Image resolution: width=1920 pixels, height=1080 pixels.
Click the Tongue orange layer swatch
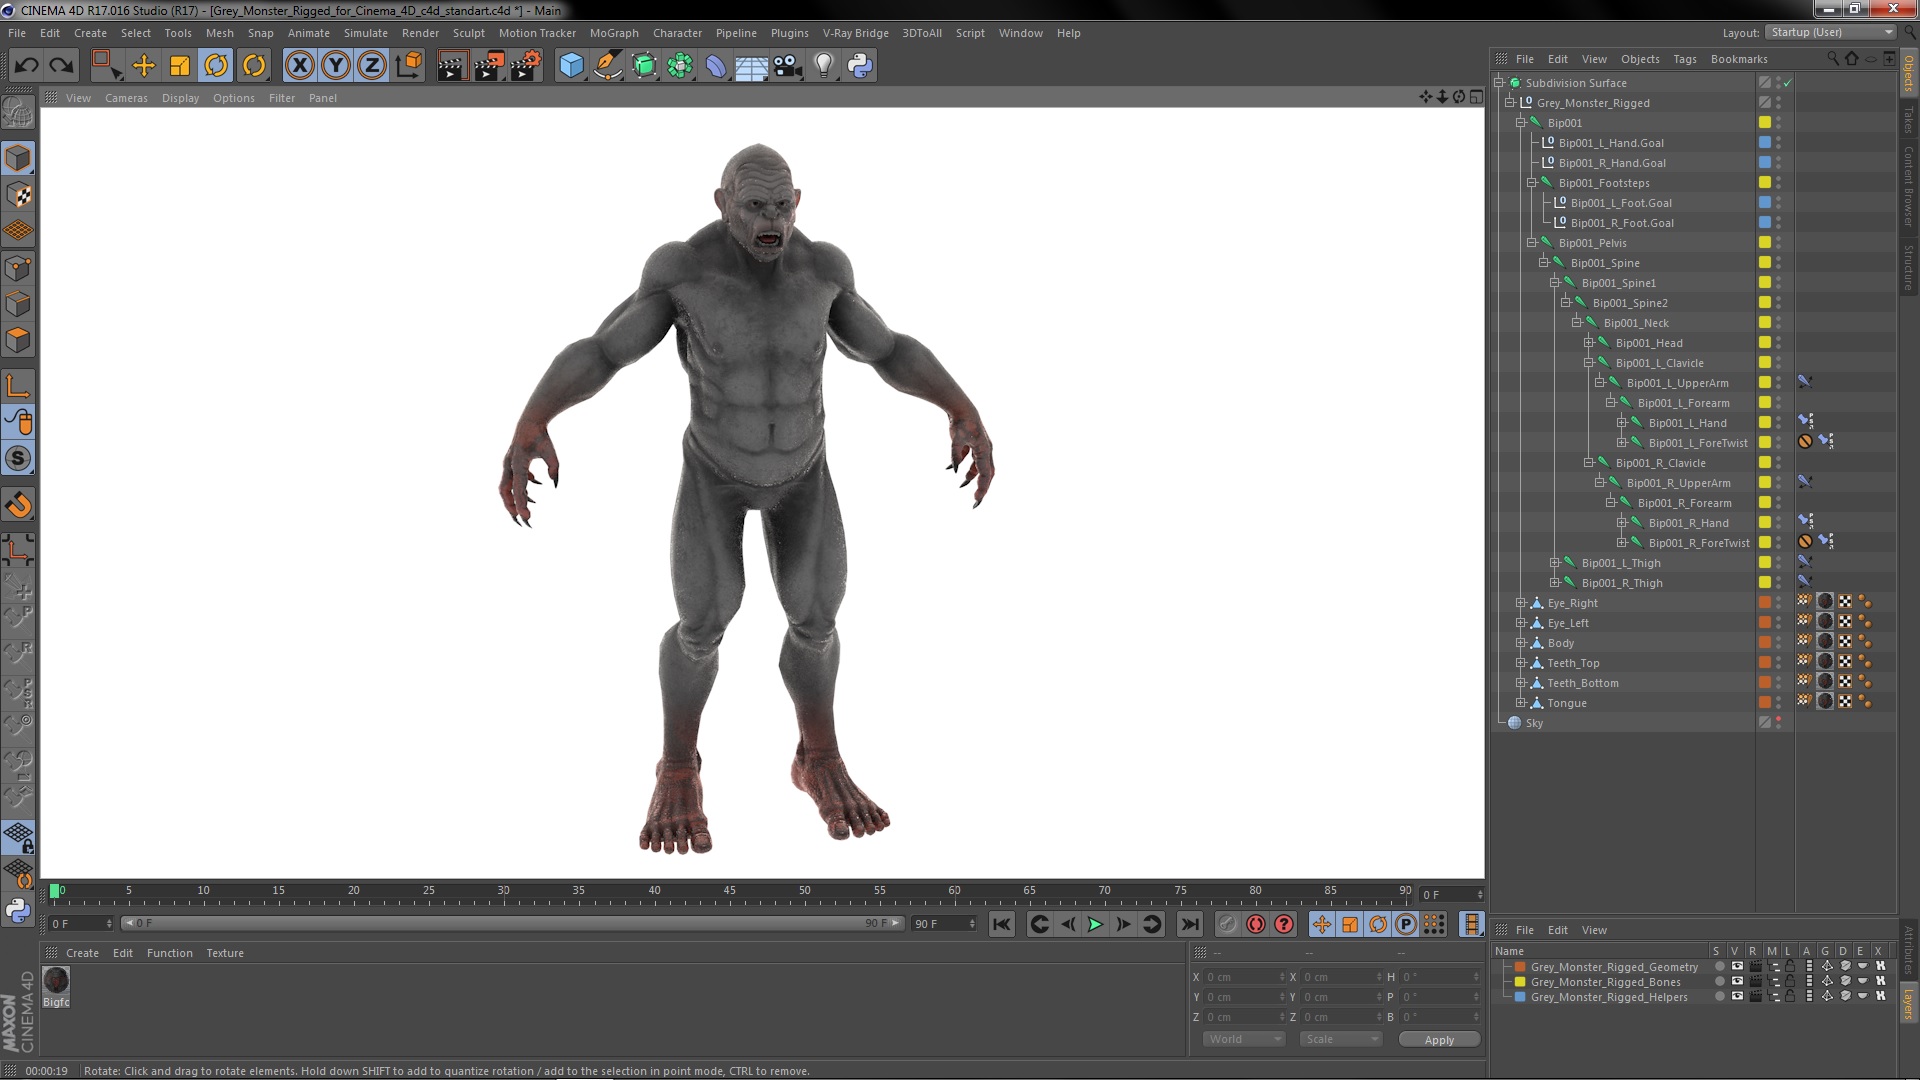1765,703
